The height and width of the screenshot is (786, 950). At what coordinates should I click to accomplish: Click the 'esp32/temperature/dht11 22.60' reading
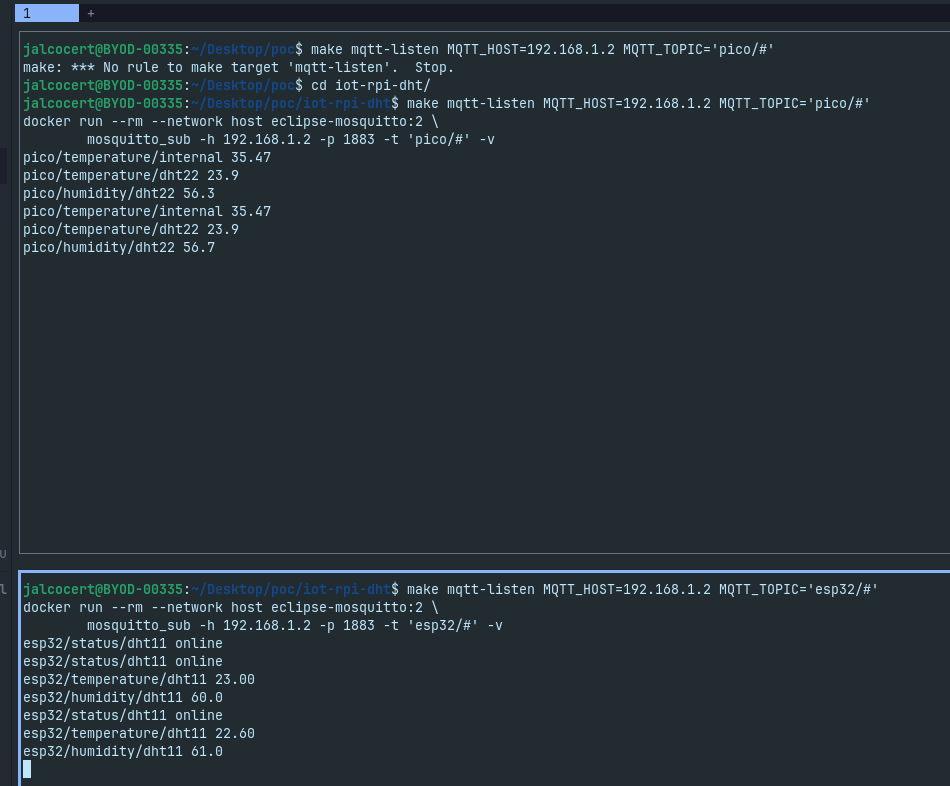pyautogui.click(x=139, y=733)
